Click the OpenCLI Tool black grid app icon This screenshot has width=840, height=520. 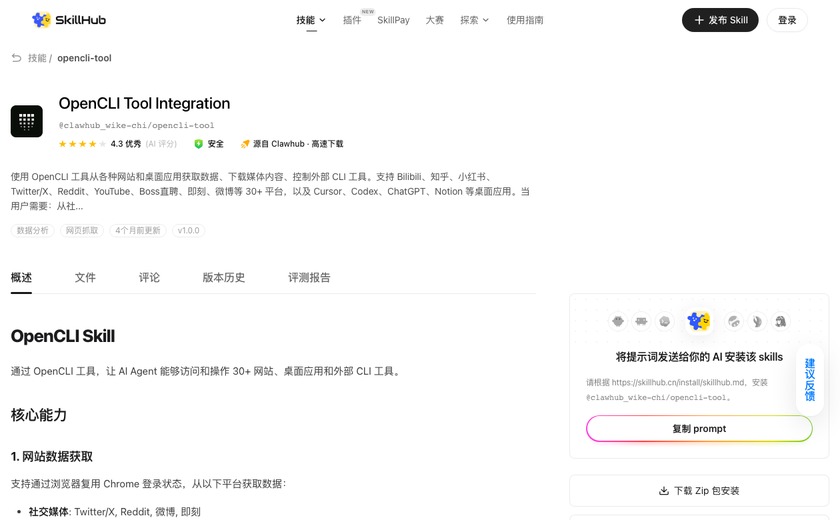27,121
